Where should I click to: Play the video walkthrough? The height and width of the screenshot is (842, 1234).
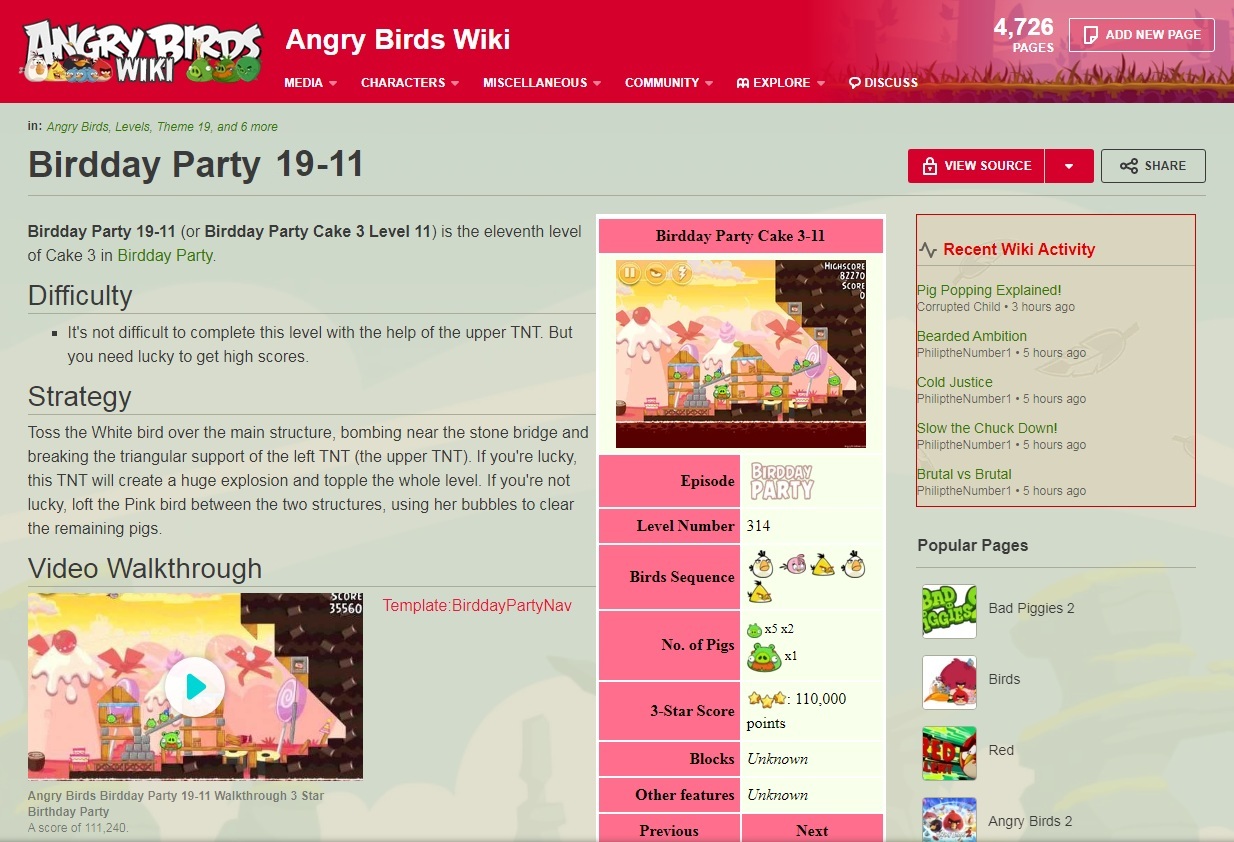pyautogui.click(x=195, y=686)
